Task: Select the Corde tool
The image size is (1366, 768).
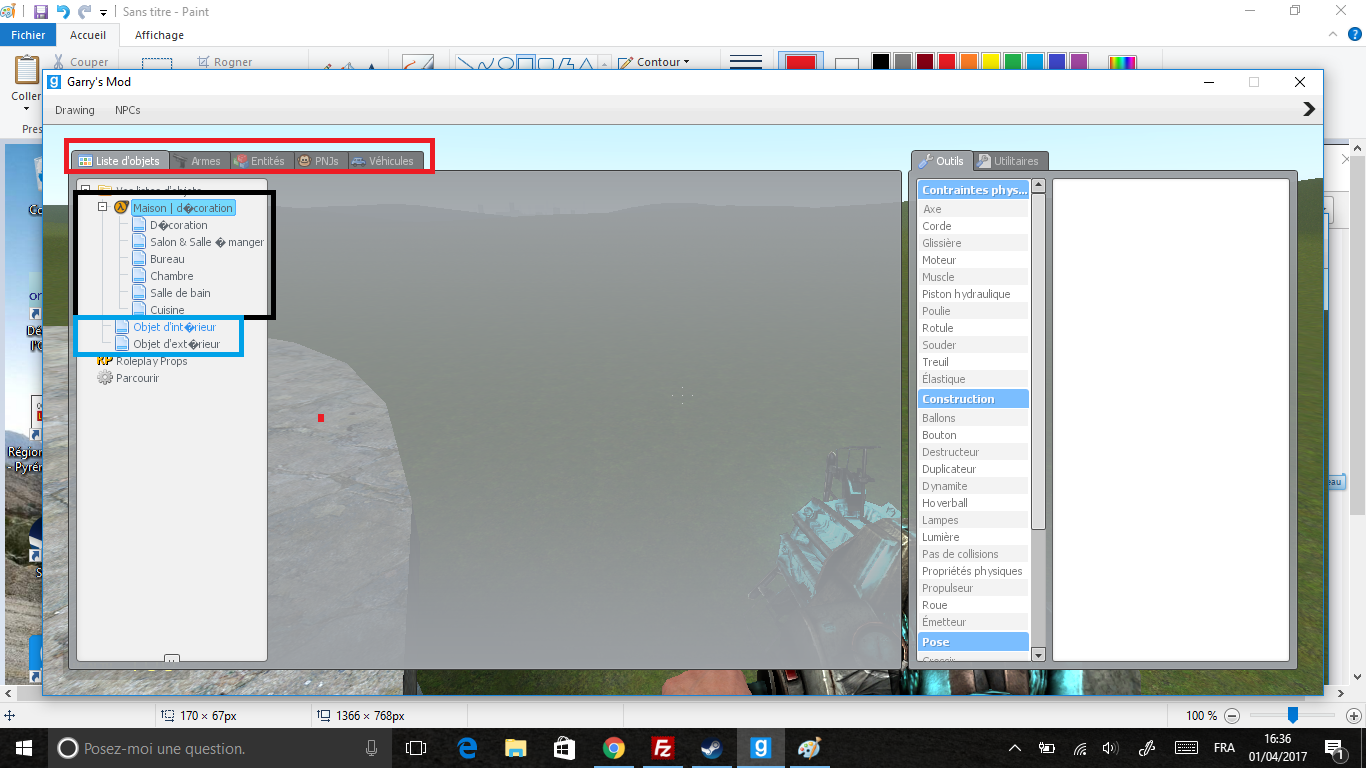Action: coord(973,226)
